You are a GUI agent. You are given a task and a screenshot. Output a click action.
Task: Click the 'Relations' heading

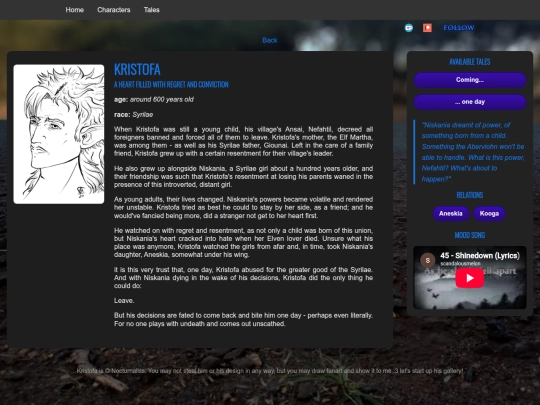(x=470, y=195)
